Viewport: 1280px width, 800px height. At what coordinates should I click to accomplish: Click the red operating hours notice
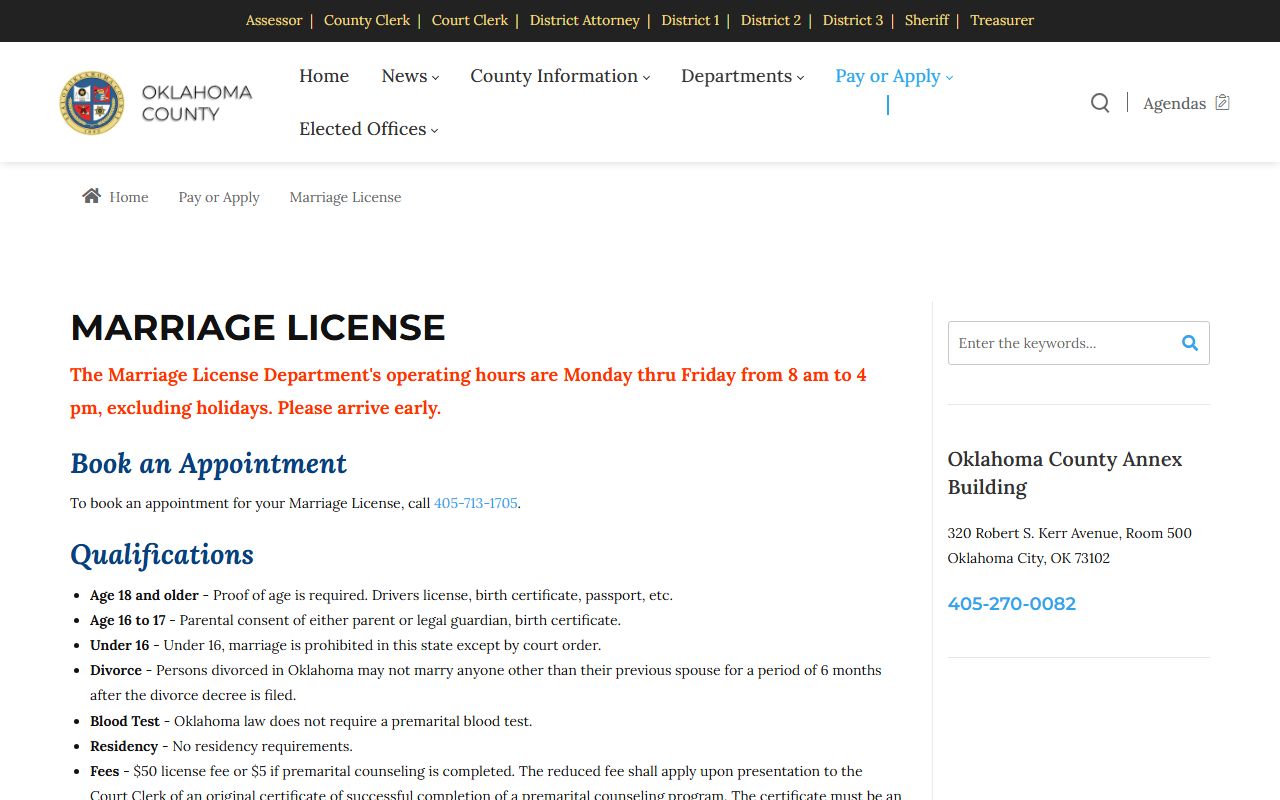coord(468,391)
